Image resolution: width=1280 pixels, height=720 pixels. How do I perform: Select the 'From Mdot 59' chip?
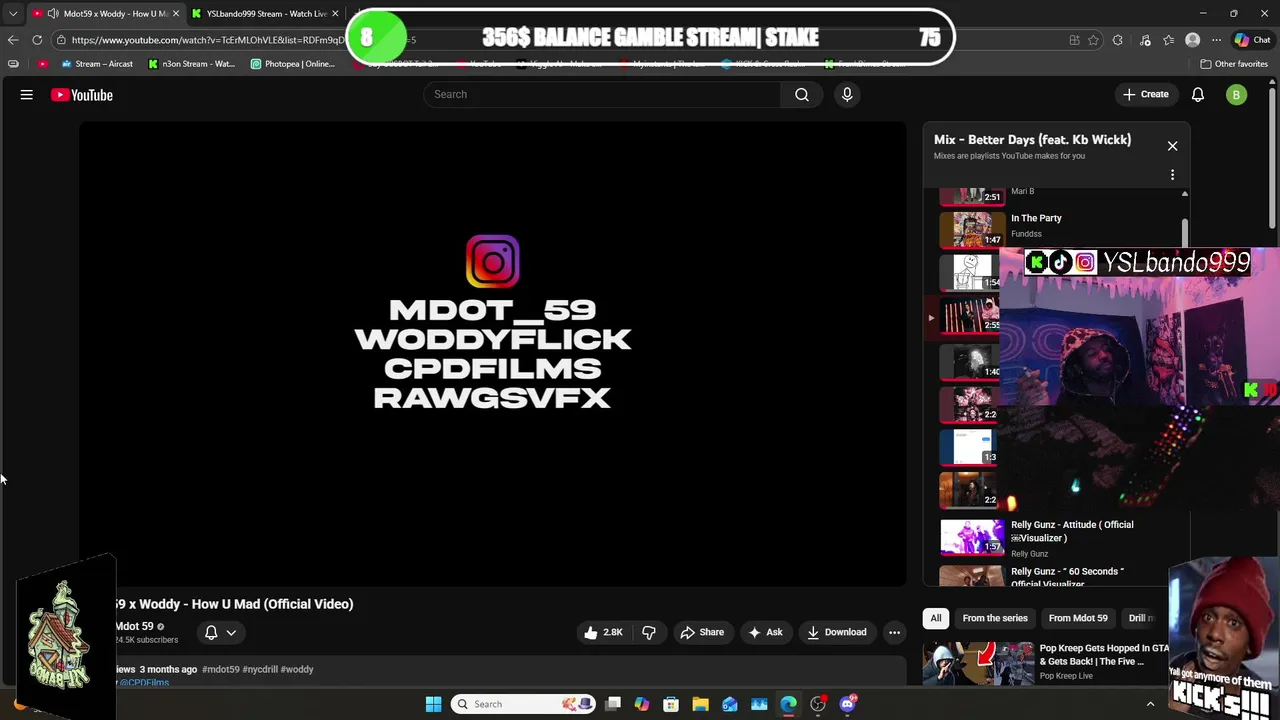[1078, 618]
